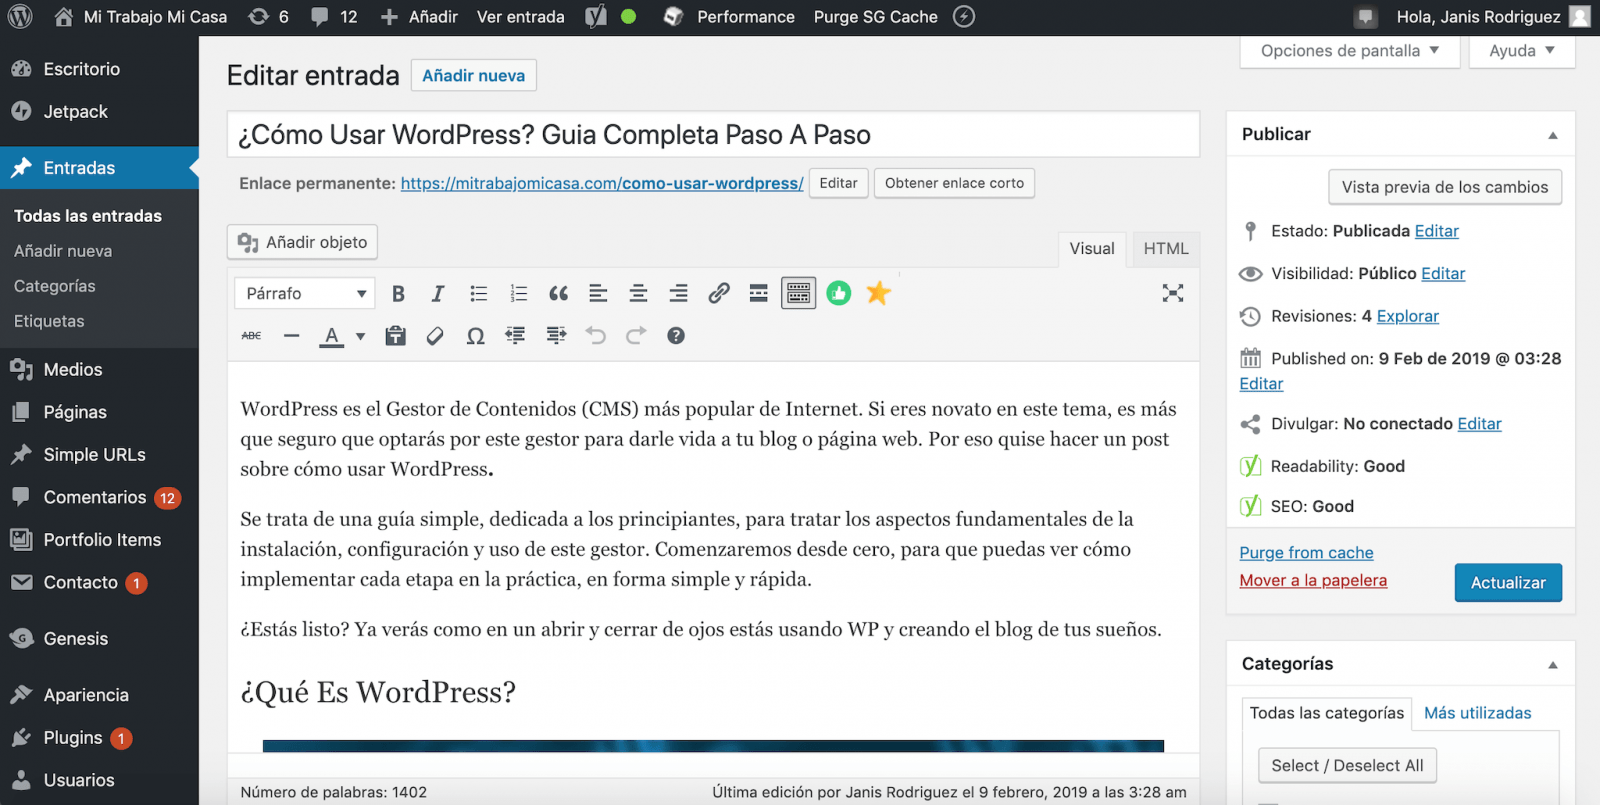Image resolution: width=1600 pixels, height=805 pixels.
Task: Click the Añadir objeto button
Action: (x=302, y=242)
